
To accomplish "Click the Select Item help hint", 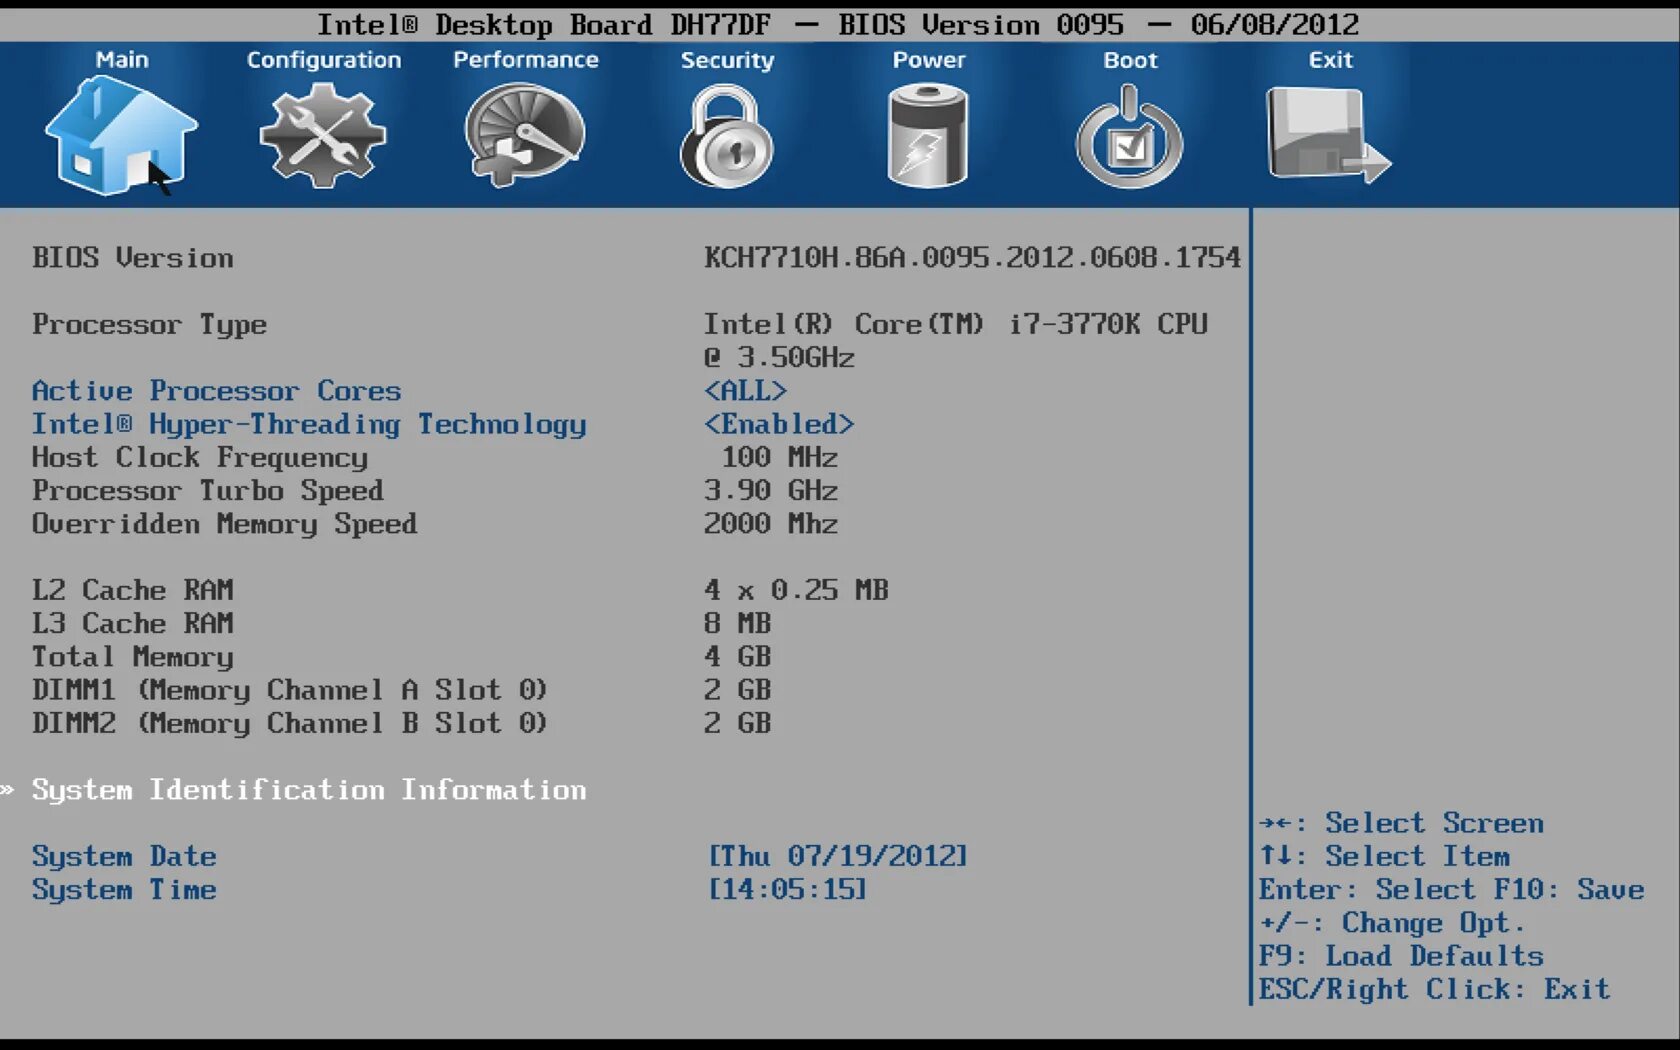I will (x=1385, y=856).
